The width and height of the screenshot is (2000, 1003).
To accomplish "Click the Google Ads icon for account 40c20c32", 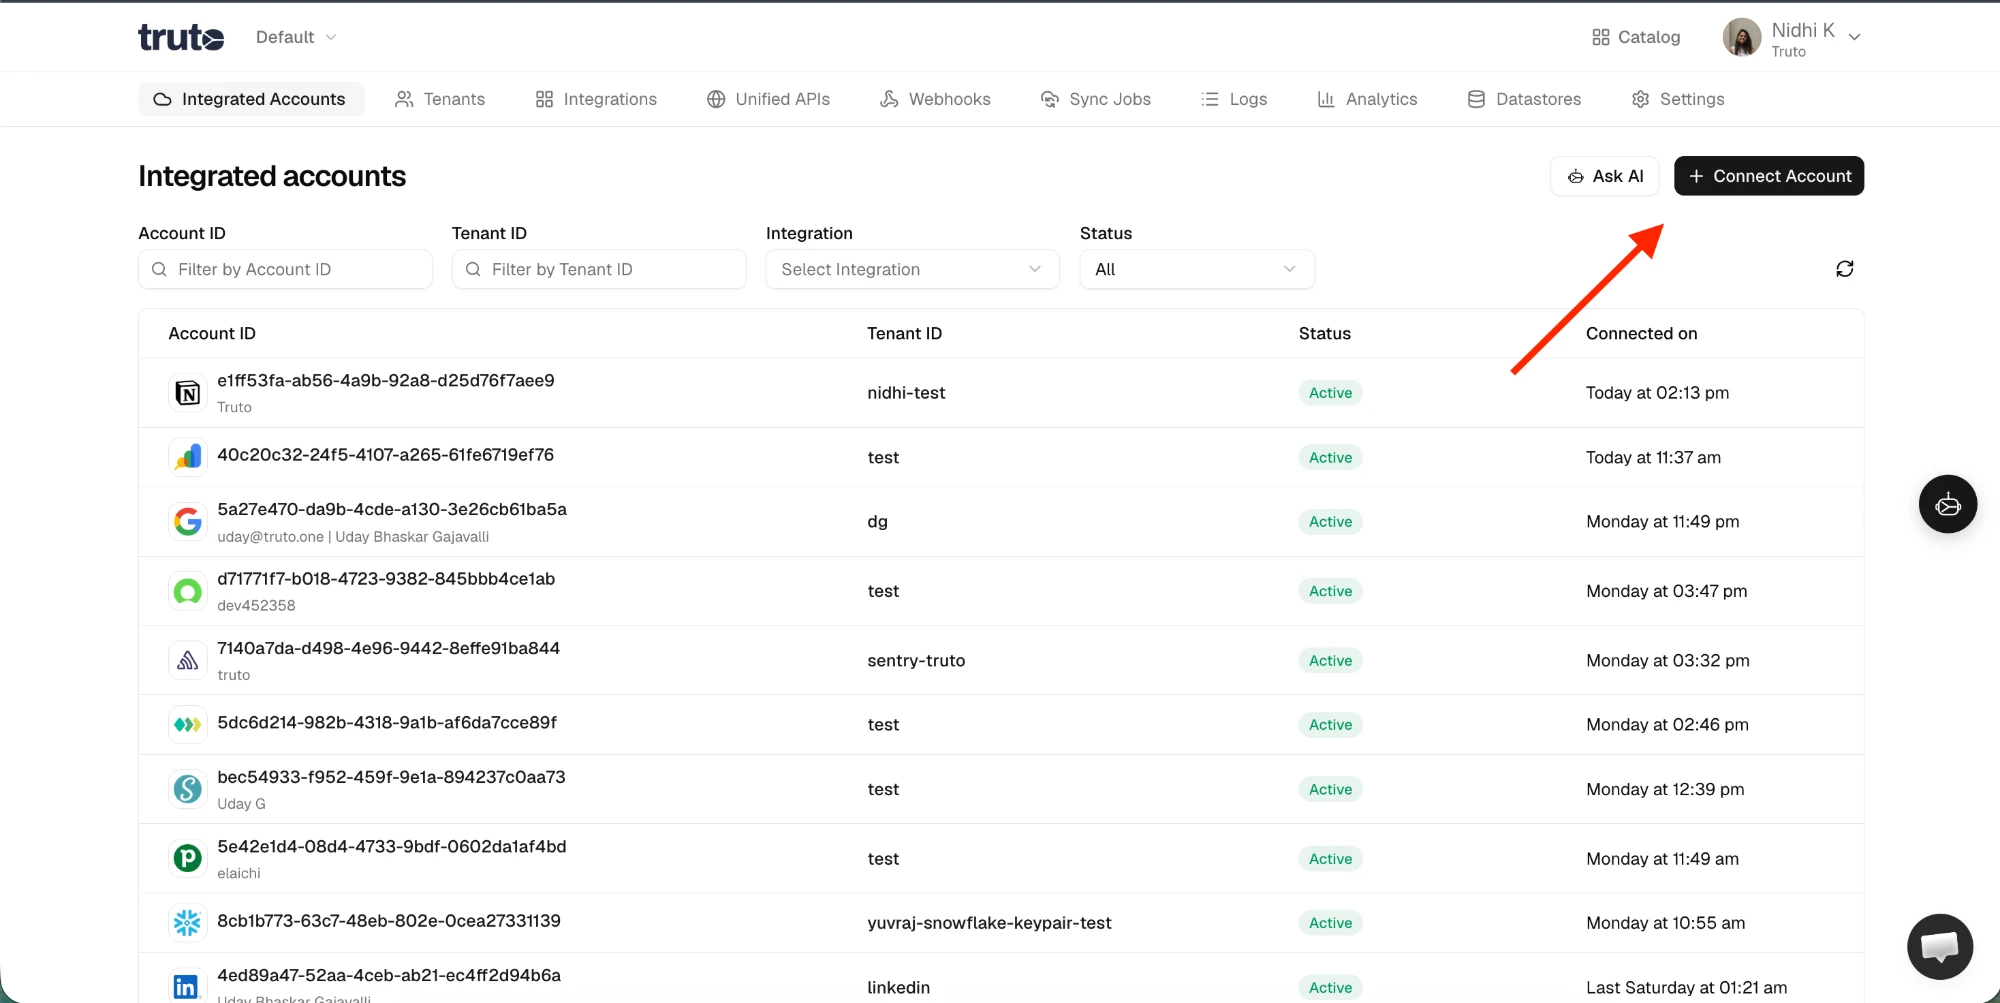I will tap(188, 457).
